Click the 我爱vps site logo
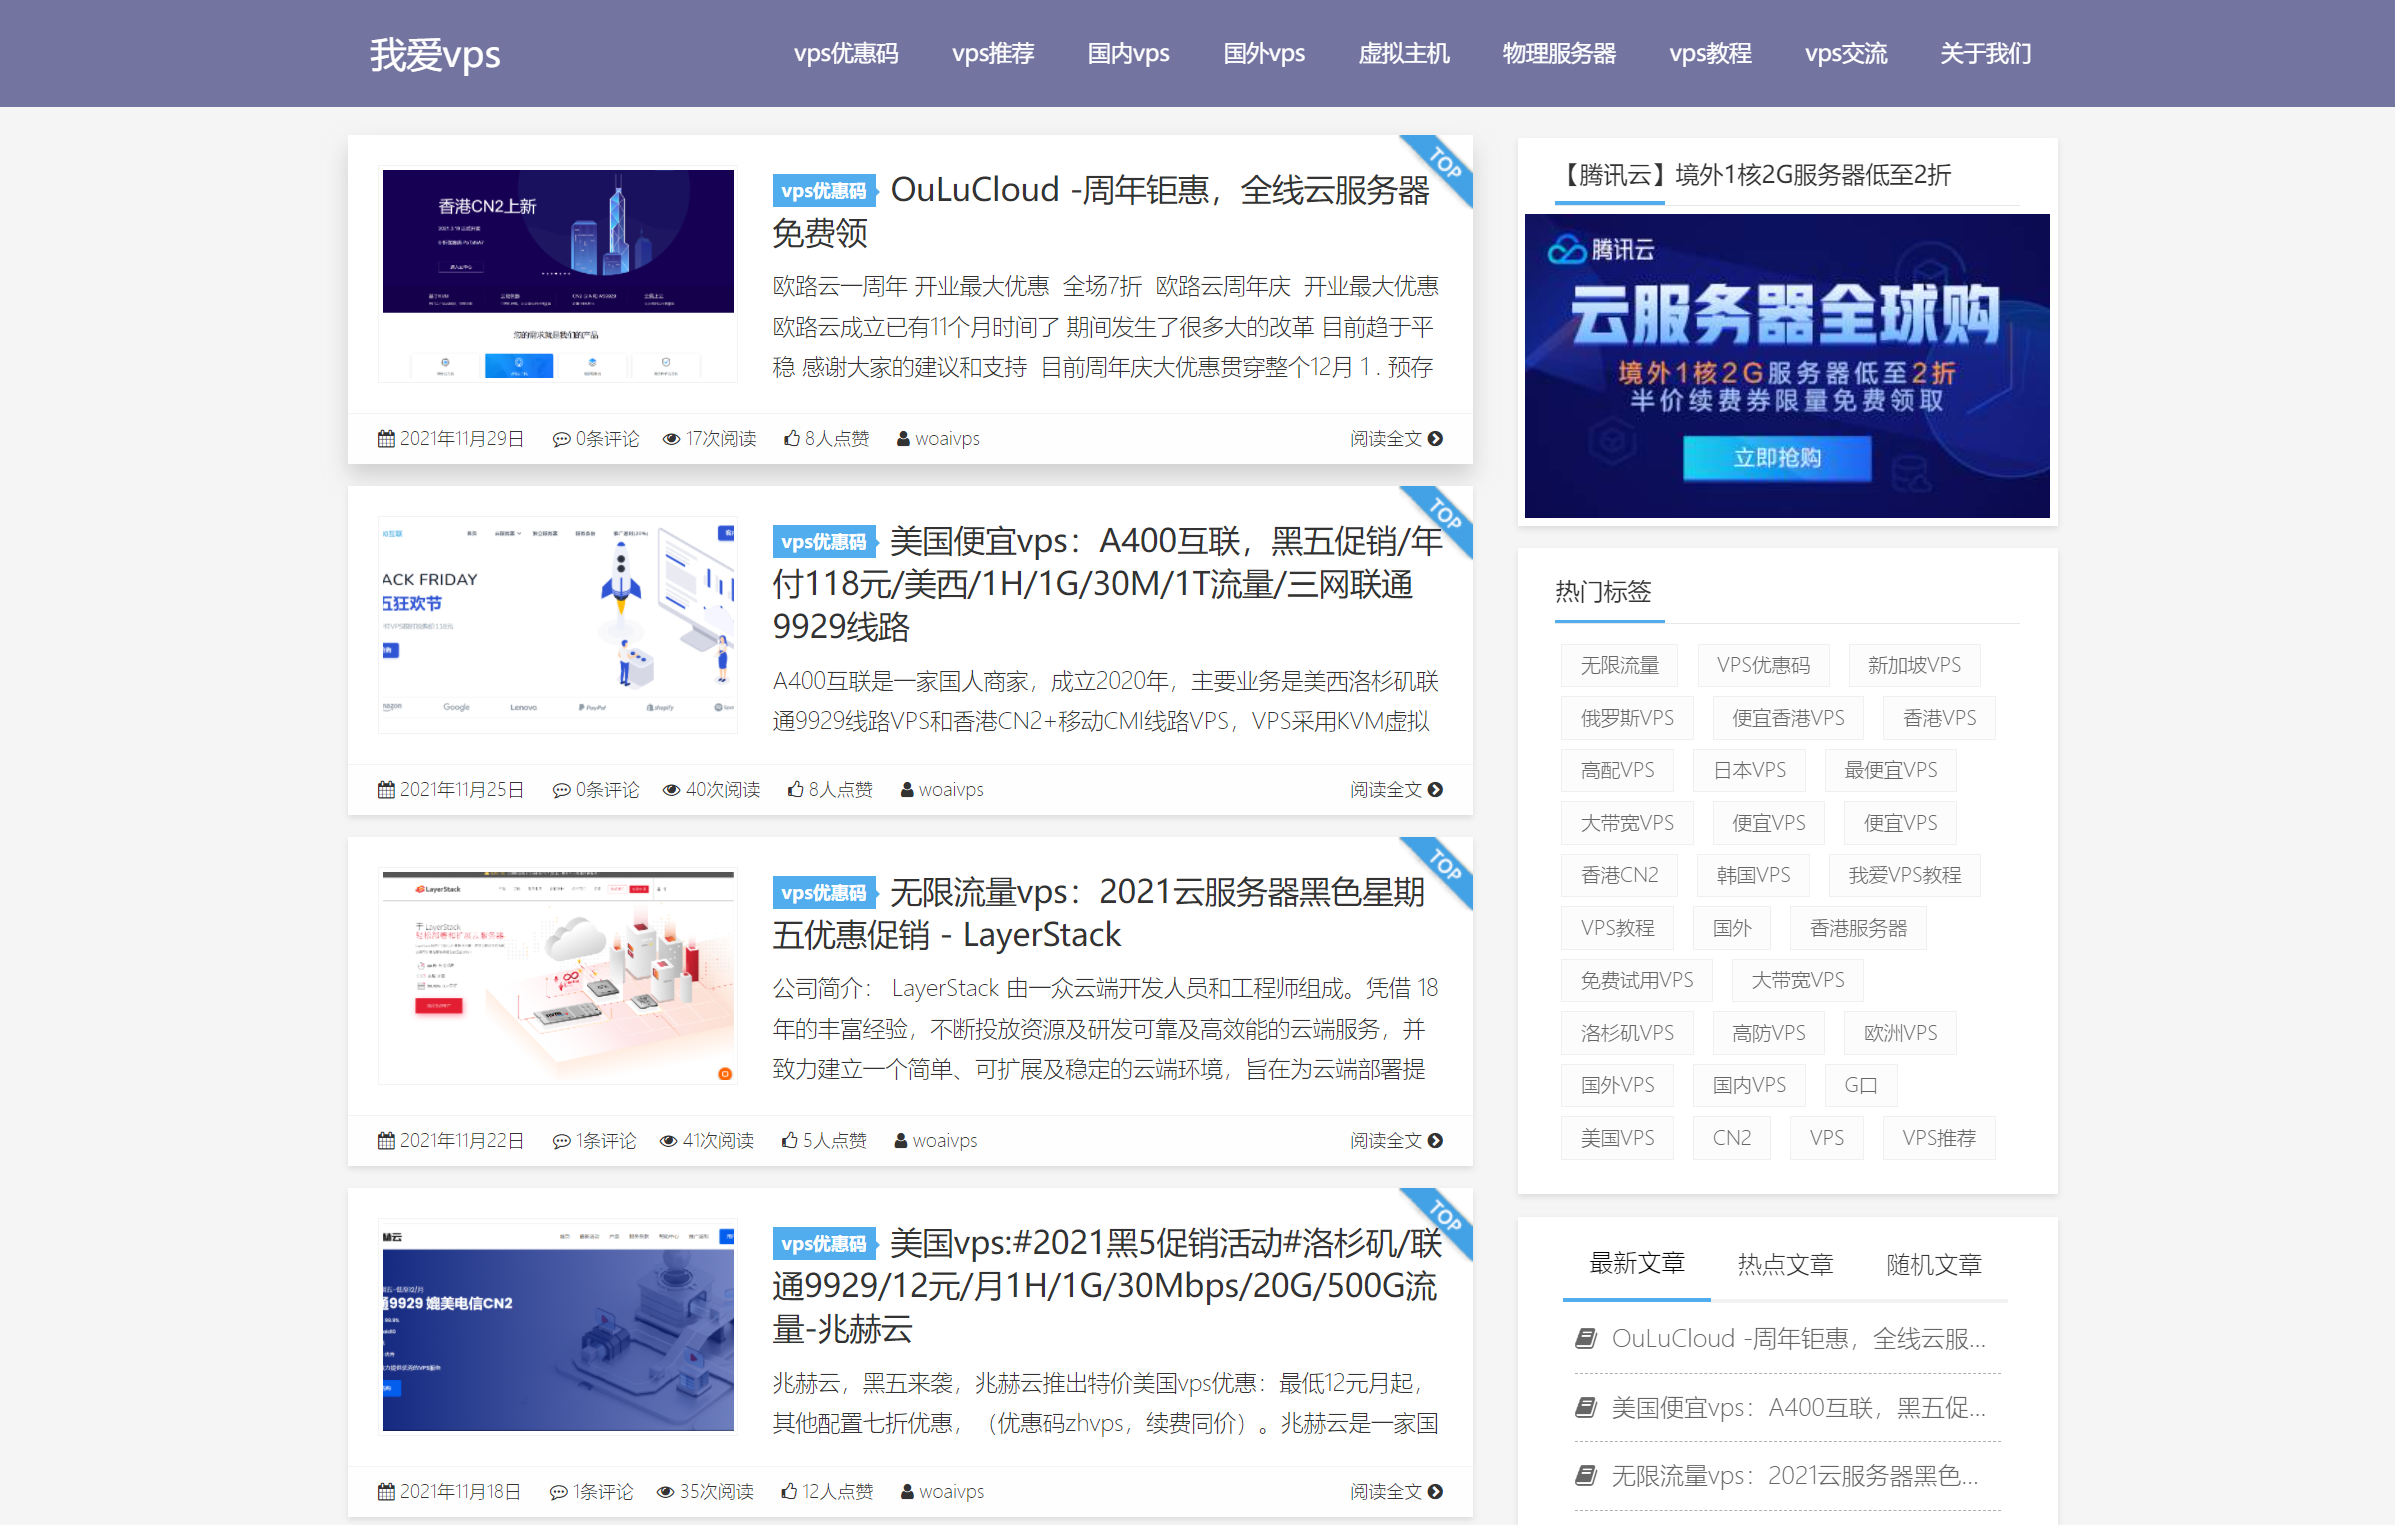The image size is (2395, 1525). tap(434, 55)
